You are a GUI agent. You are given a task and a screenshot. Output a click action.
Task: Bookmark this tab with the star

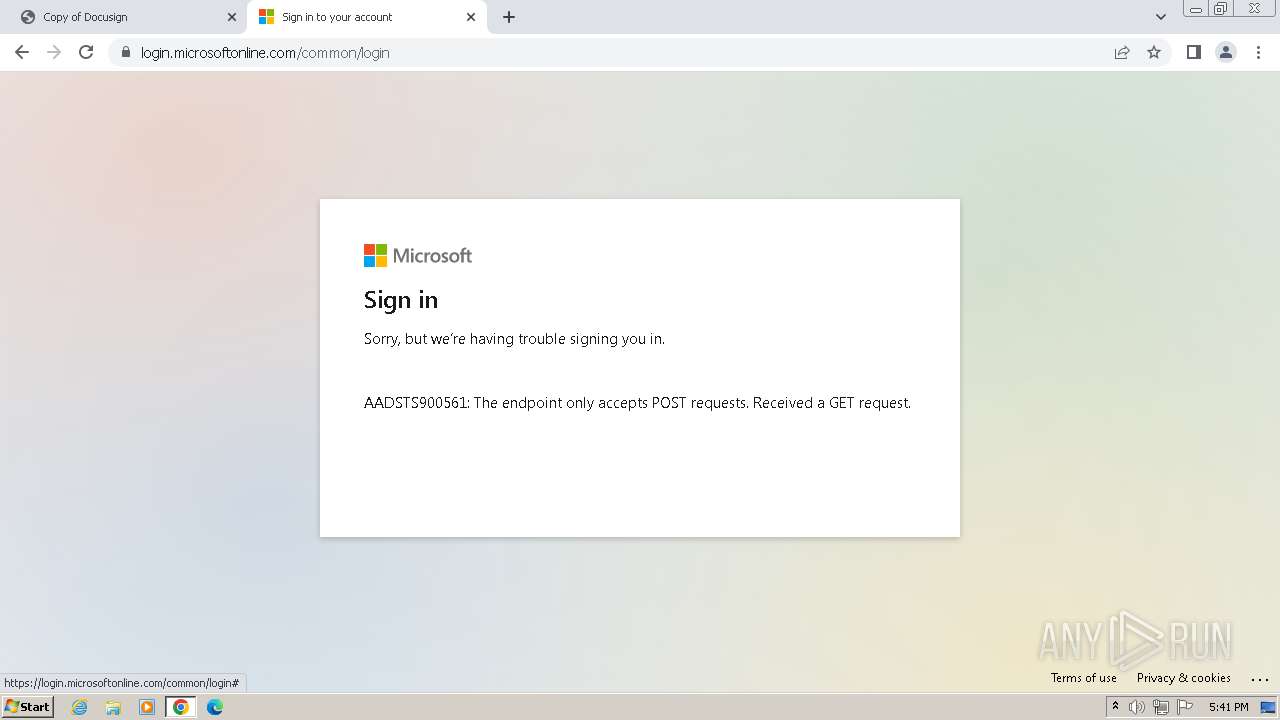point(1154,52)
